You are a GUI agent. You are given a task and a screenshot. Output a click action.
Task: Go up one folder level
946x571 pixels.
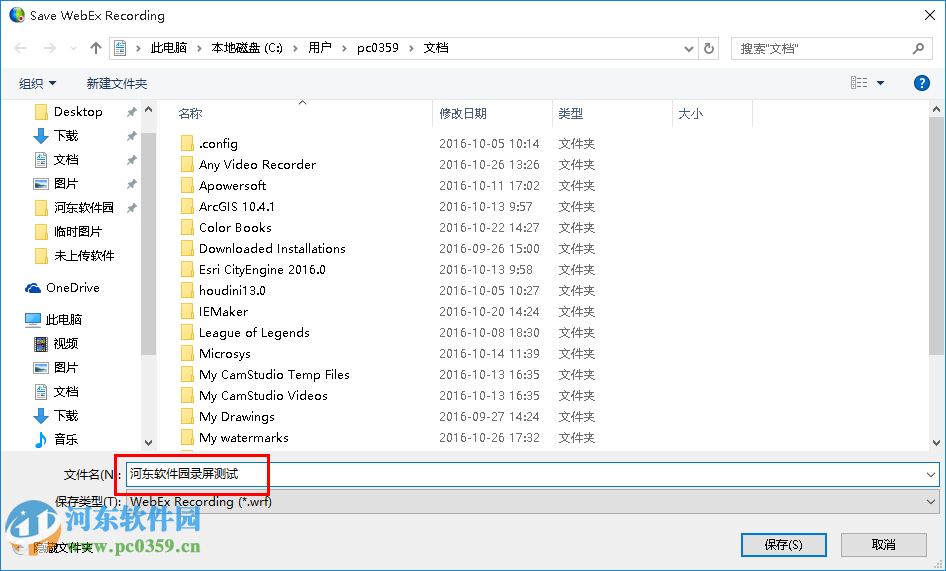pyautogui.click(x=95, y=48)
